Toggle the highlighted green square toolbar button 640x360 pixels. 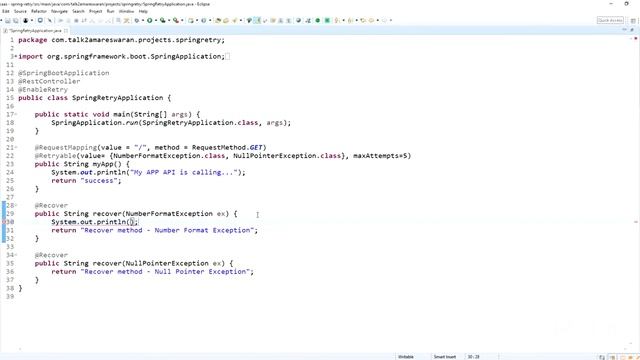(327, 20)
